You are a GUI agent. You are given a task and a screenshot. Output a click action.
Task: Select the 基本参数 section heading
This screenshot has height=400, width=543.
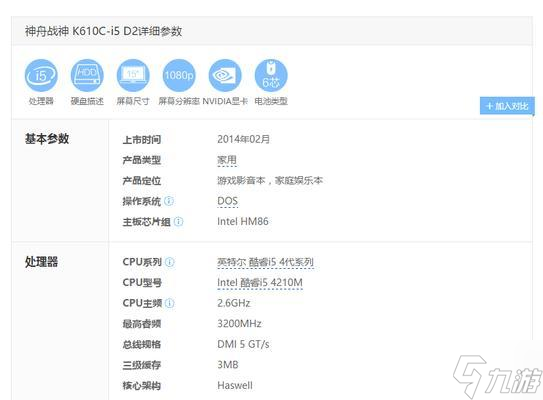point(47,139)
